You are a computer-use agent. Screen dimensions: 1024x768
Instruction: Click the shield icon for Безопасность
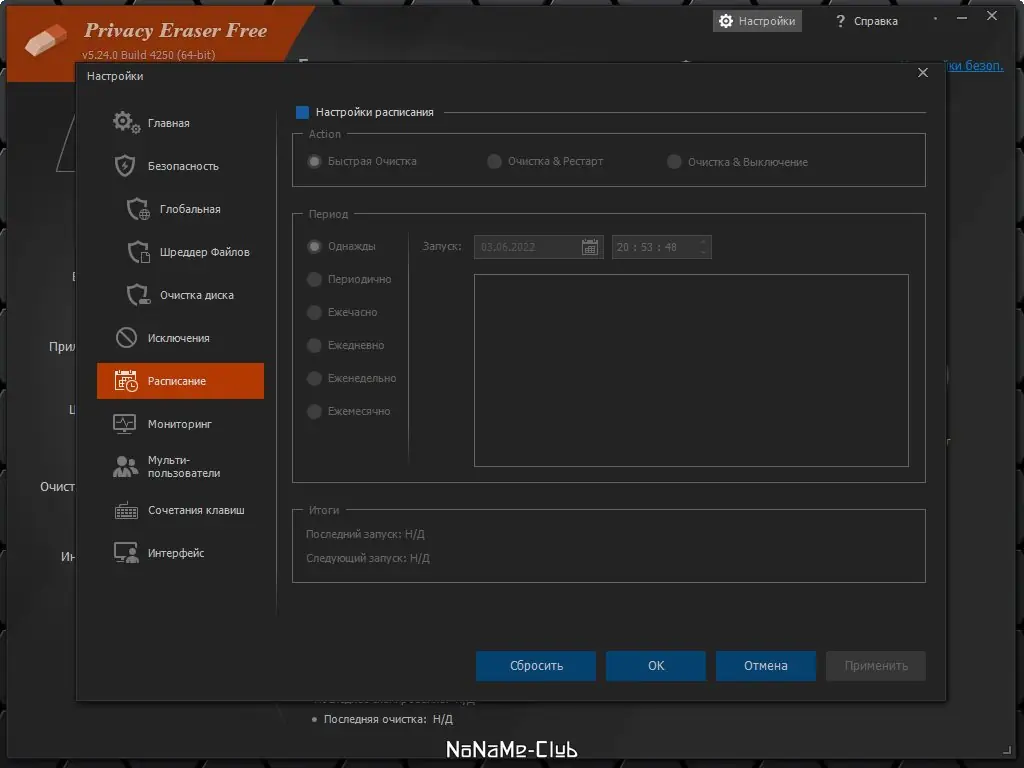pyautogui.click(x=125, y=165)
